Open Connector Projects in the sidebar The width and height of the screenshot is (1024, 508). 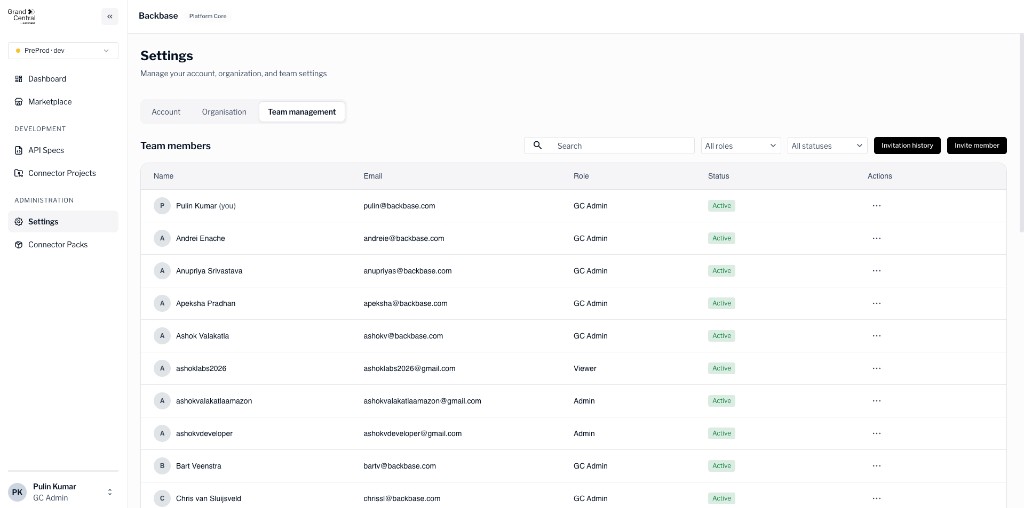click(x=63, y=173)
